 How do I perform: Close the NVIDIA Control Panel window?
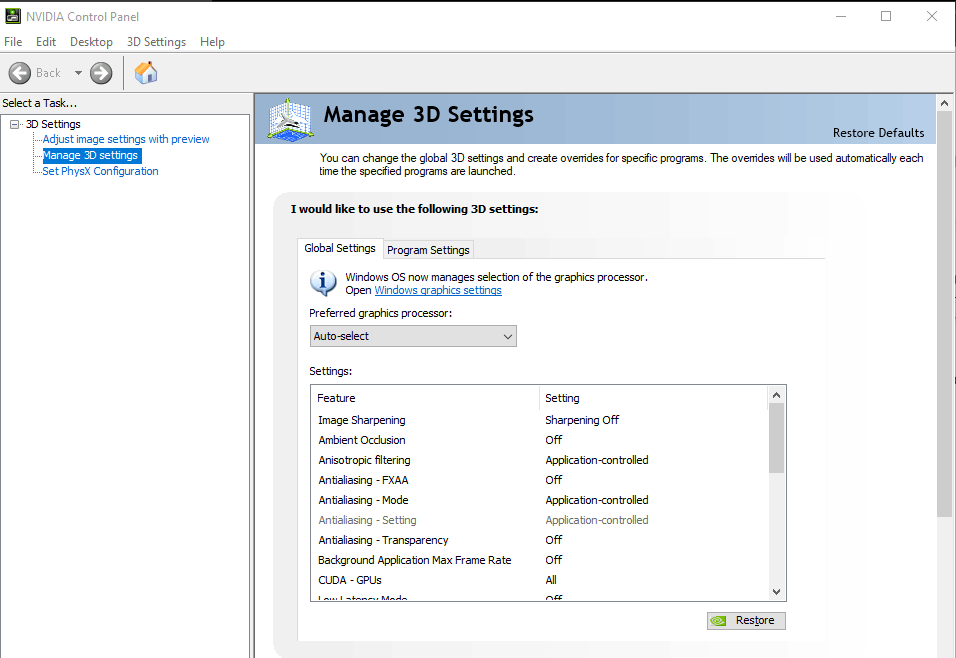[x=932, y=16]
